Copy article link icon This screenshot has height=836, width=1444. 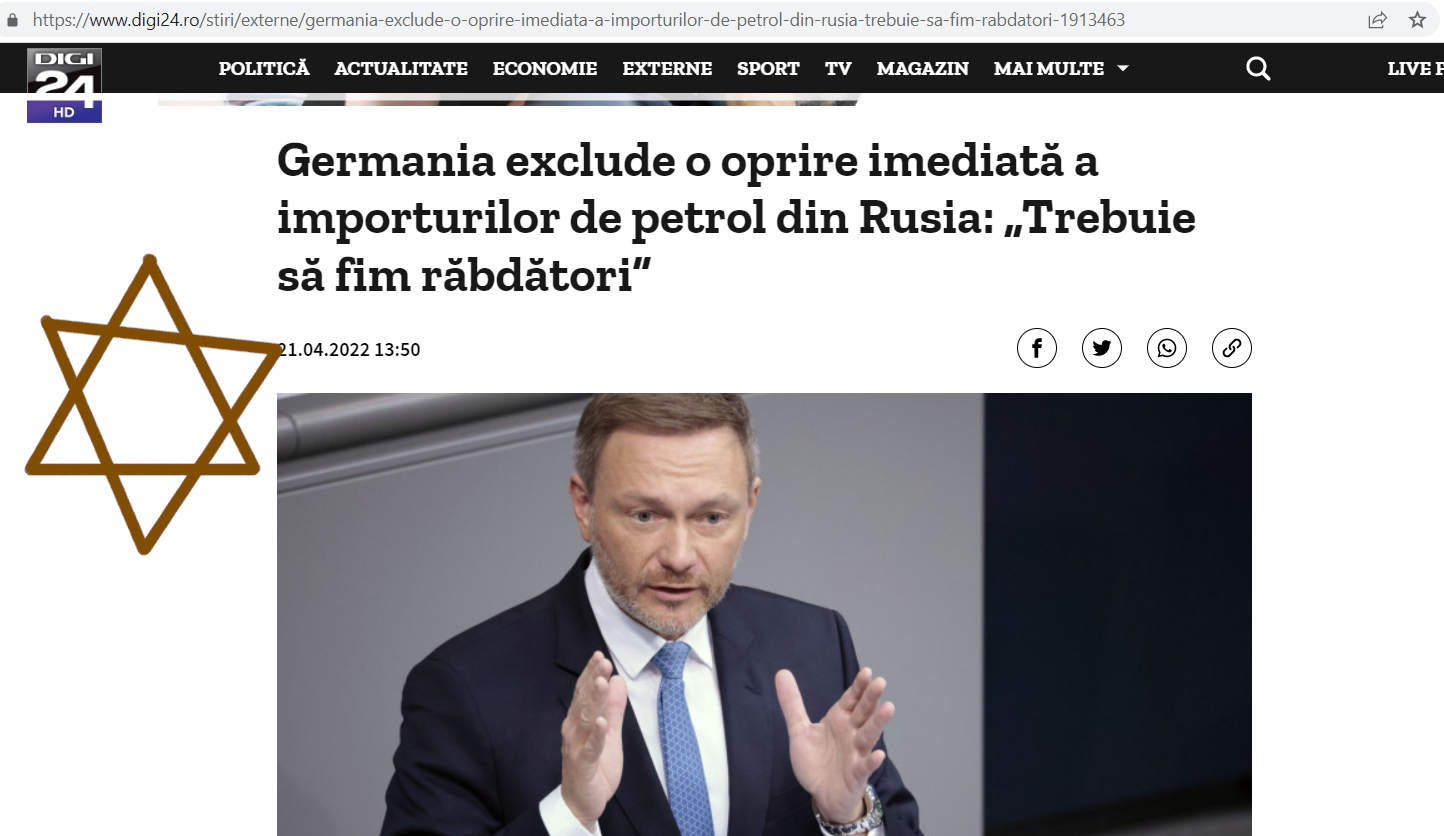(x=1232, y=348)
